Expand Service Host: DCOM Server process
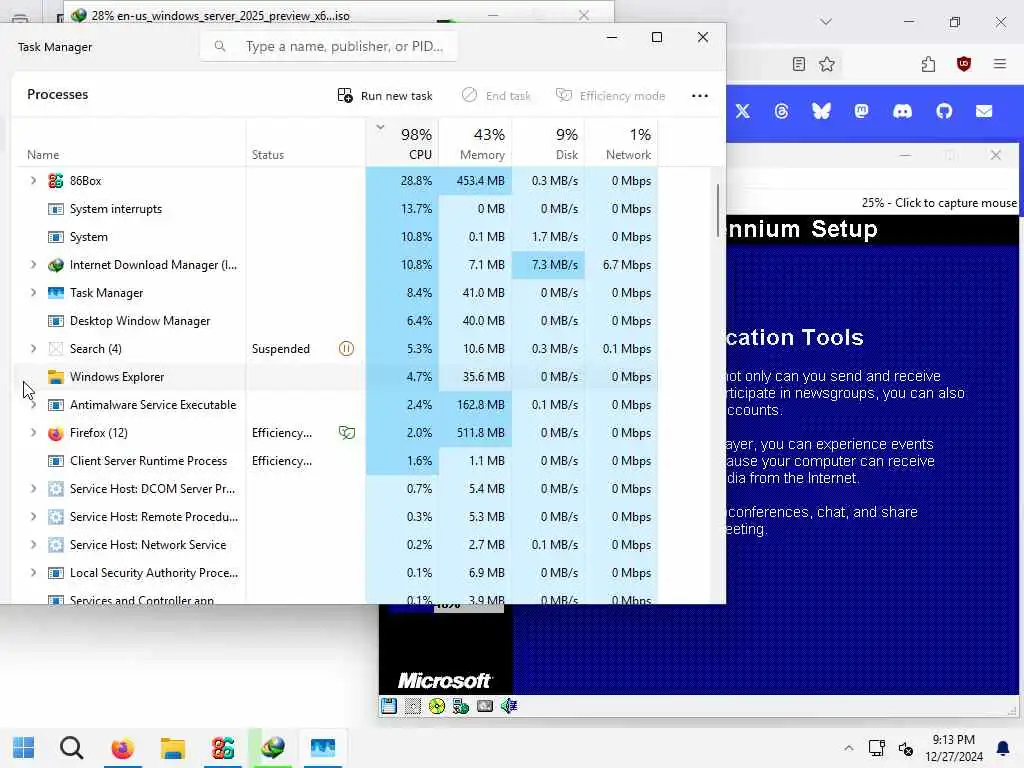 [33, 488]
